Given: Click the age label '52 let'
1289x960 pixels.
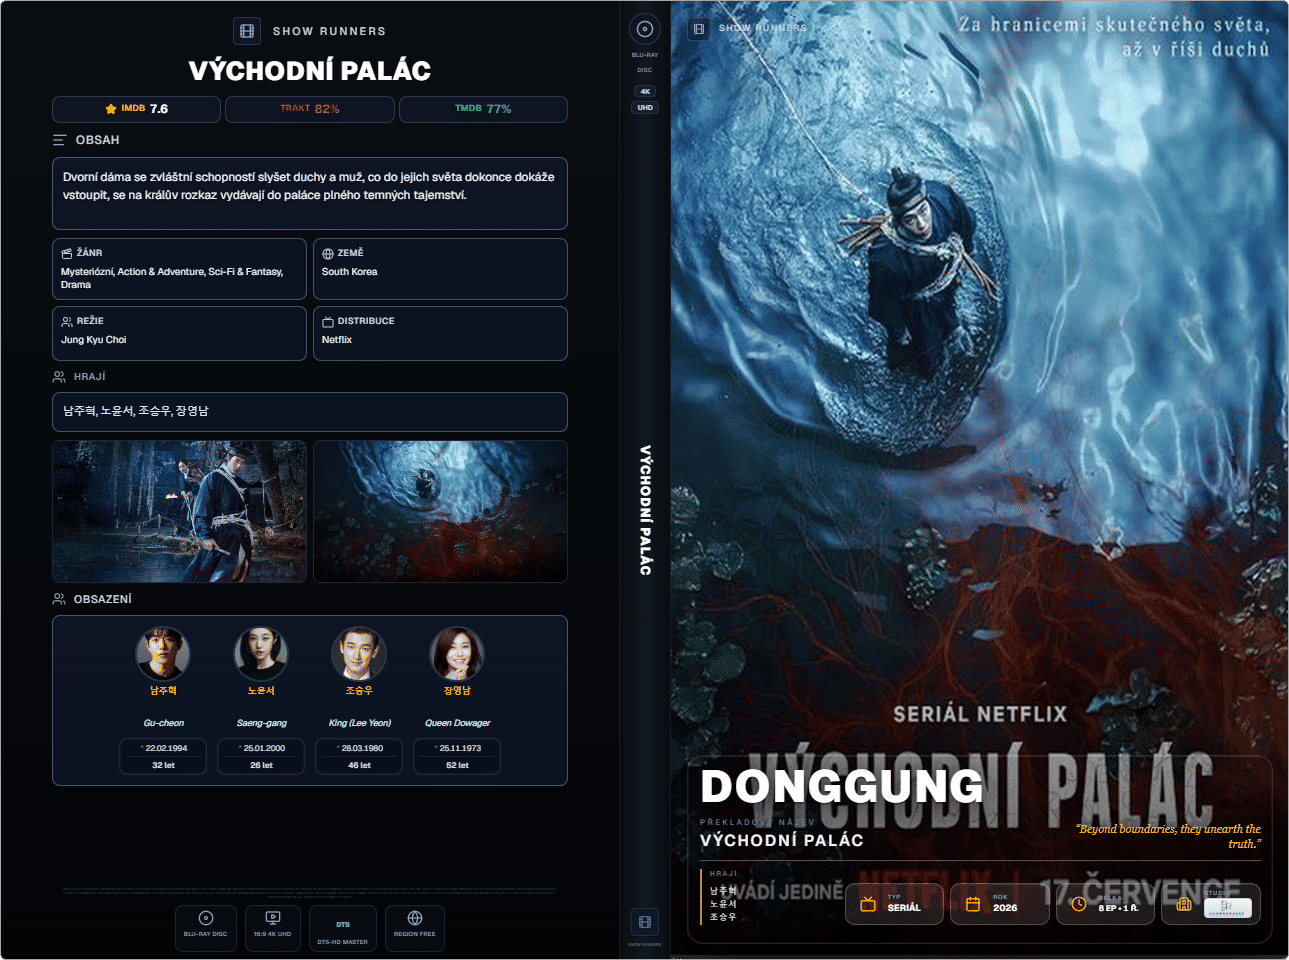Looking at the screenshot, I should point(457,765).
